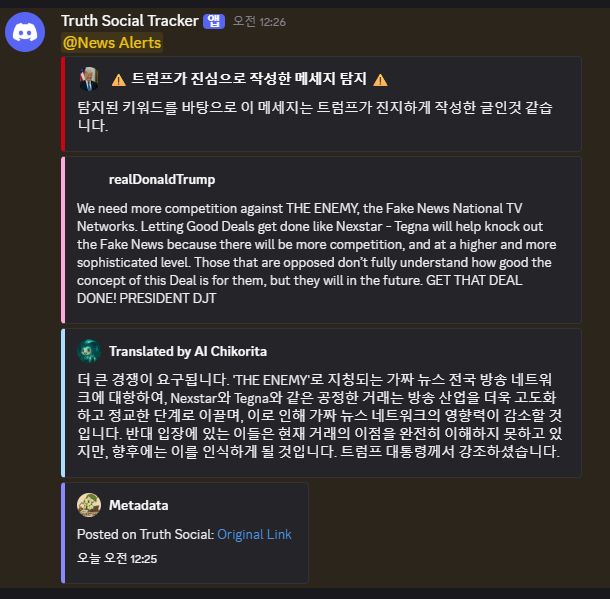Click the warning icon after the alert title

(380, 79)
